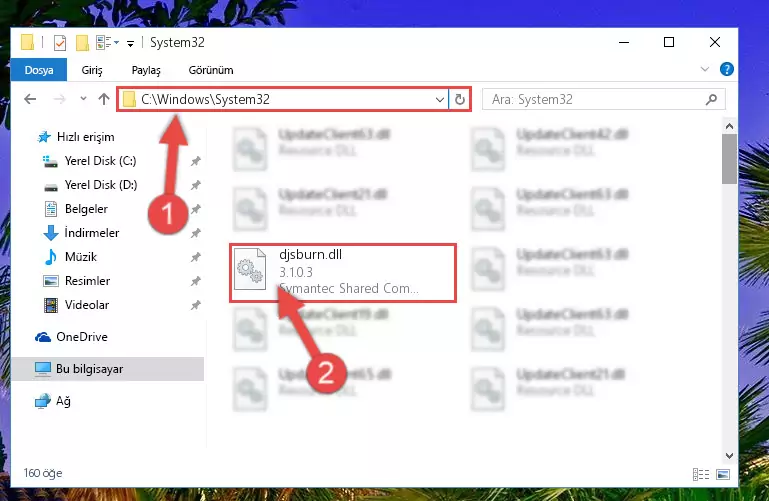Select Hızlı erişim in the sidebar
769x501 pixels.
click(x=85, y=137)
